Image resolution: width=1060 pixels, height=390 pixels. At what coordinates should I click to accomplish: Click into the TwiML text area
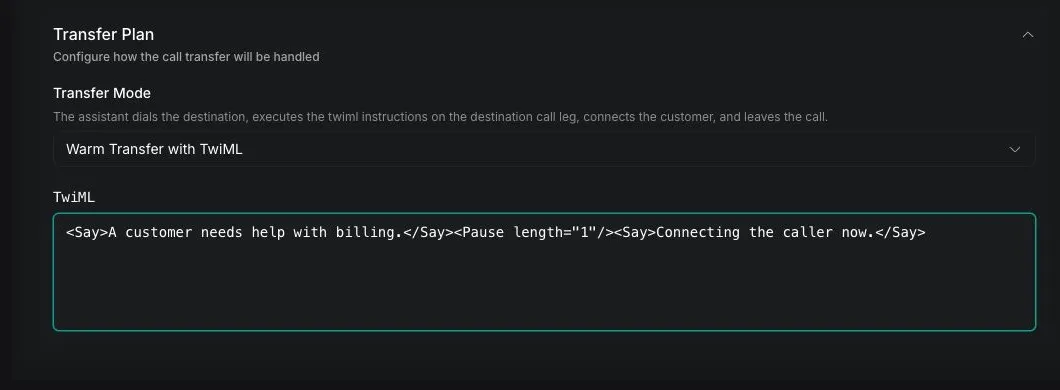click(x=544, y=272)
